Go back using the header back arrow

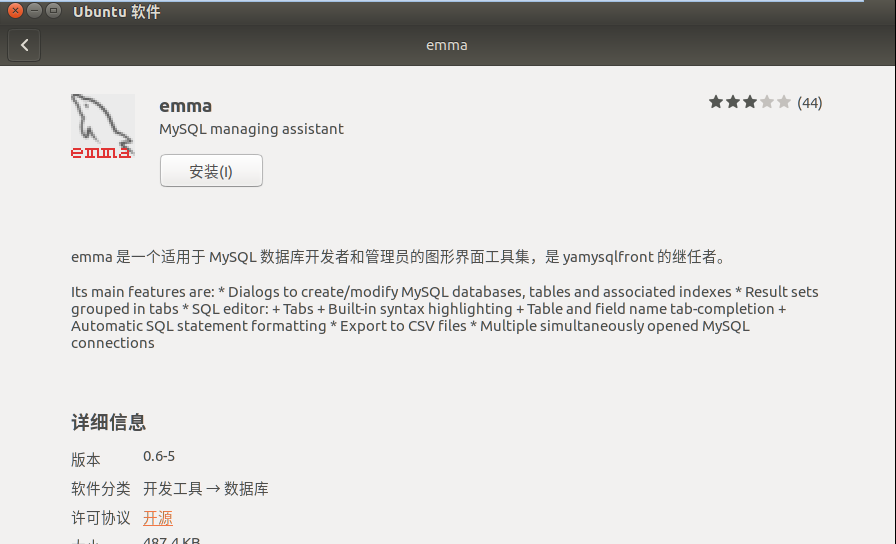tap(24, 45)
